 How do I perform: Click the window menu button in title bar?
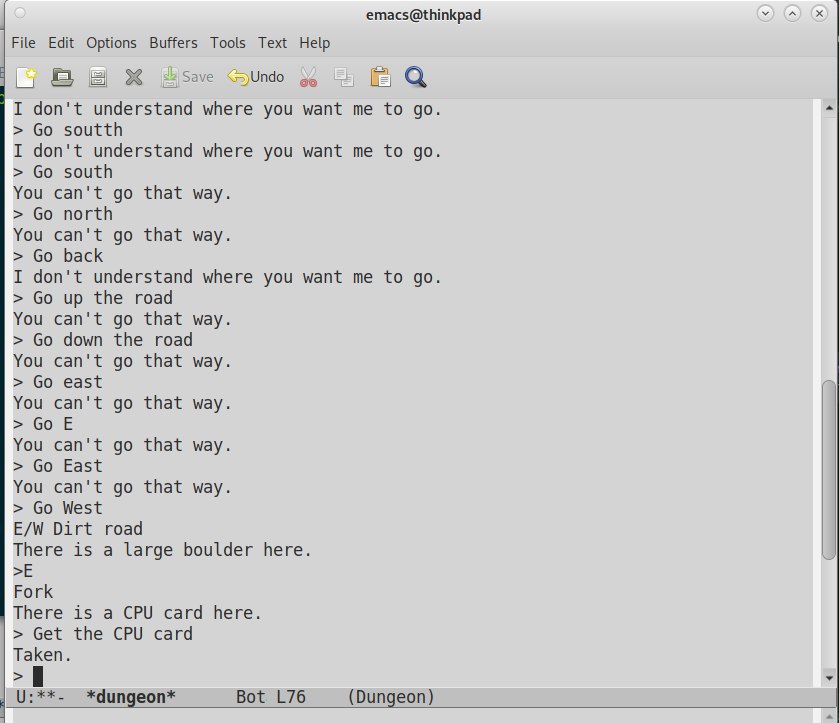tap(20, 13)
